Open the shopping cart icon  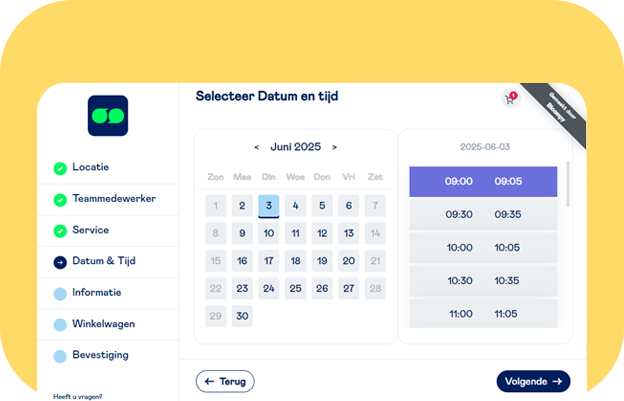pos(510,98)
